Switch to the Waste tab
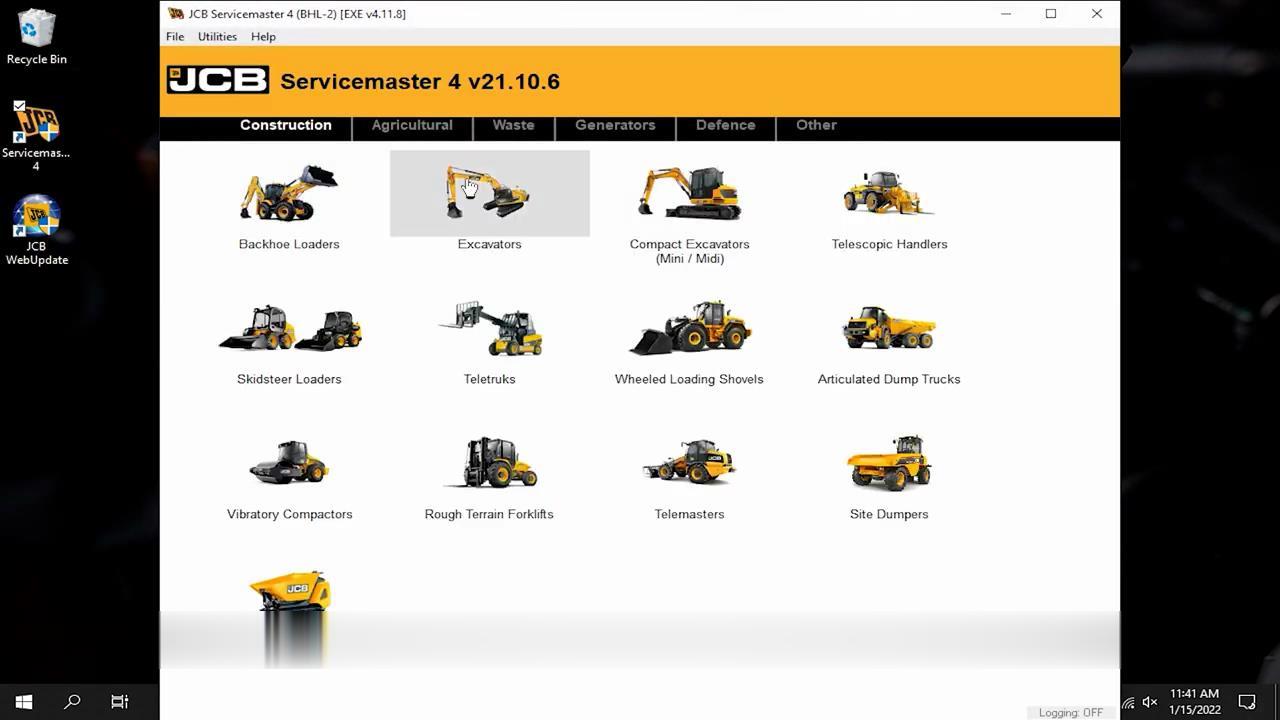 [513, 125]
